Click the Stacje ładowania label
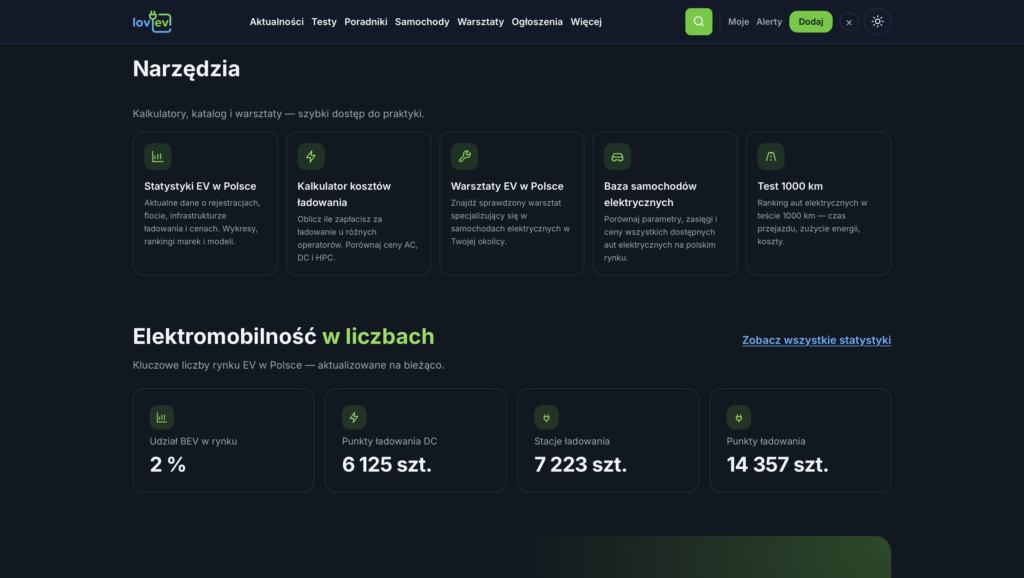The height and width of the screenshot is (578, 1024). click(572, 442)
